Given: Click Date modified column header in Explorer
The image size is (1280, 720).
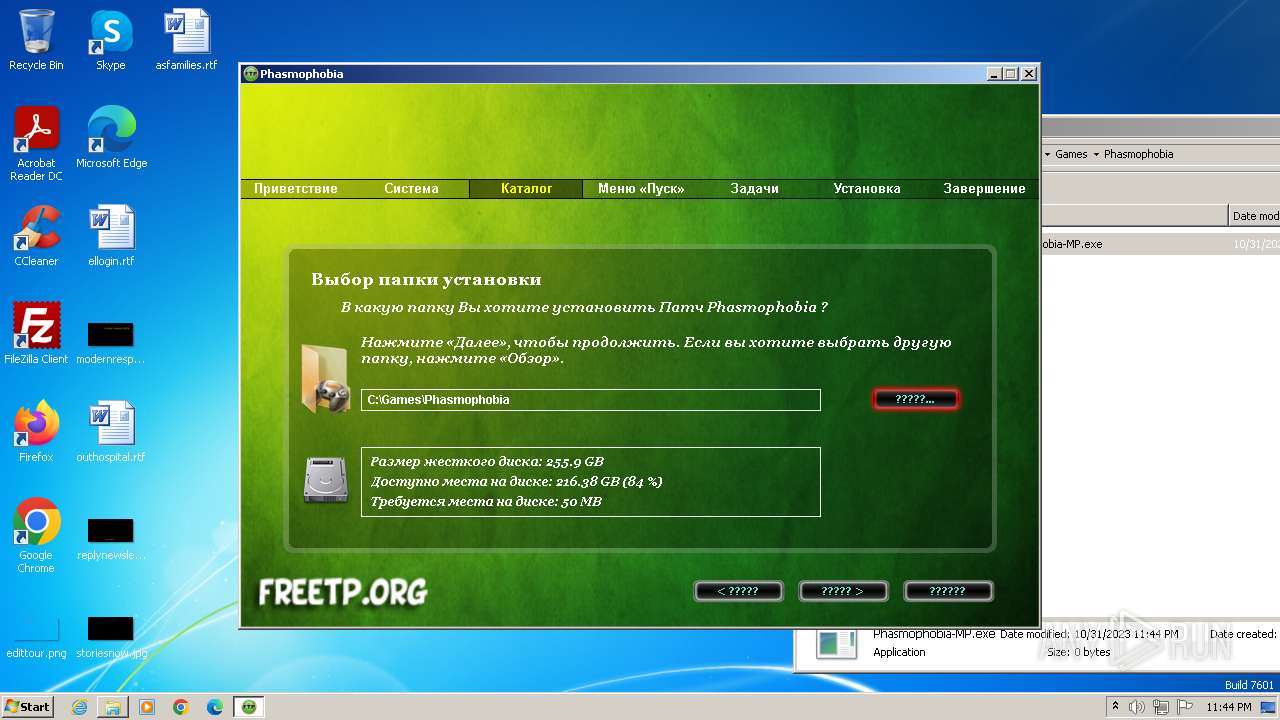Looking at the screenshot, I should pyautogui.click(x=1255, y=215).
